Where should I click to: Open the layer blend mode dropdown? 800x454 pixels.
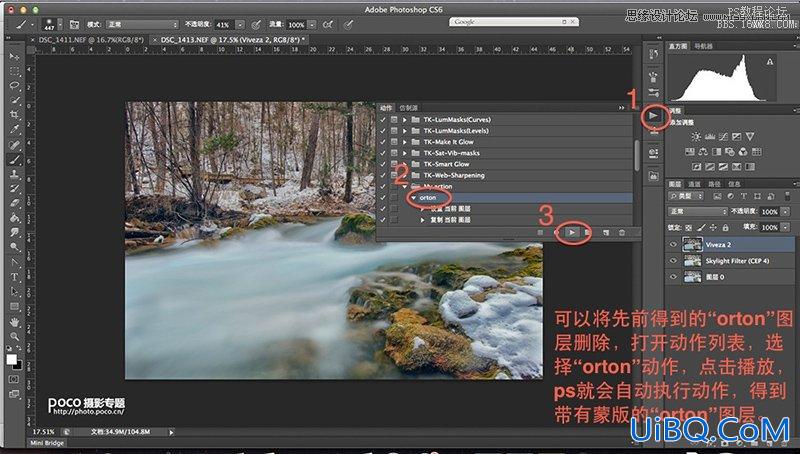click(x=697, y=211)
